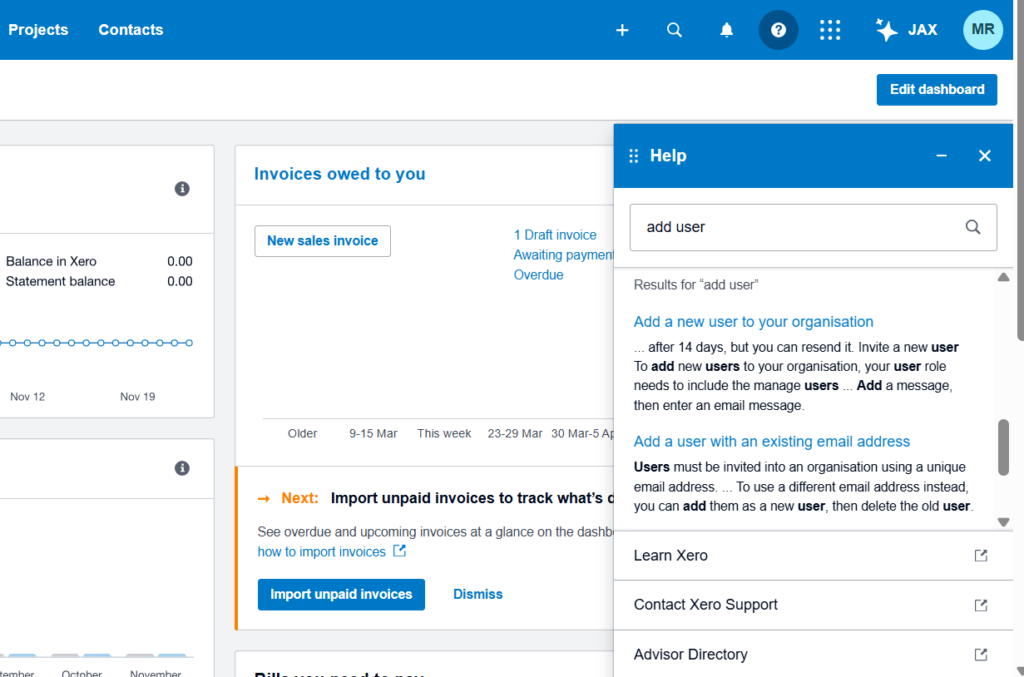Open the Contacts menu

click(x=130, y=29)
